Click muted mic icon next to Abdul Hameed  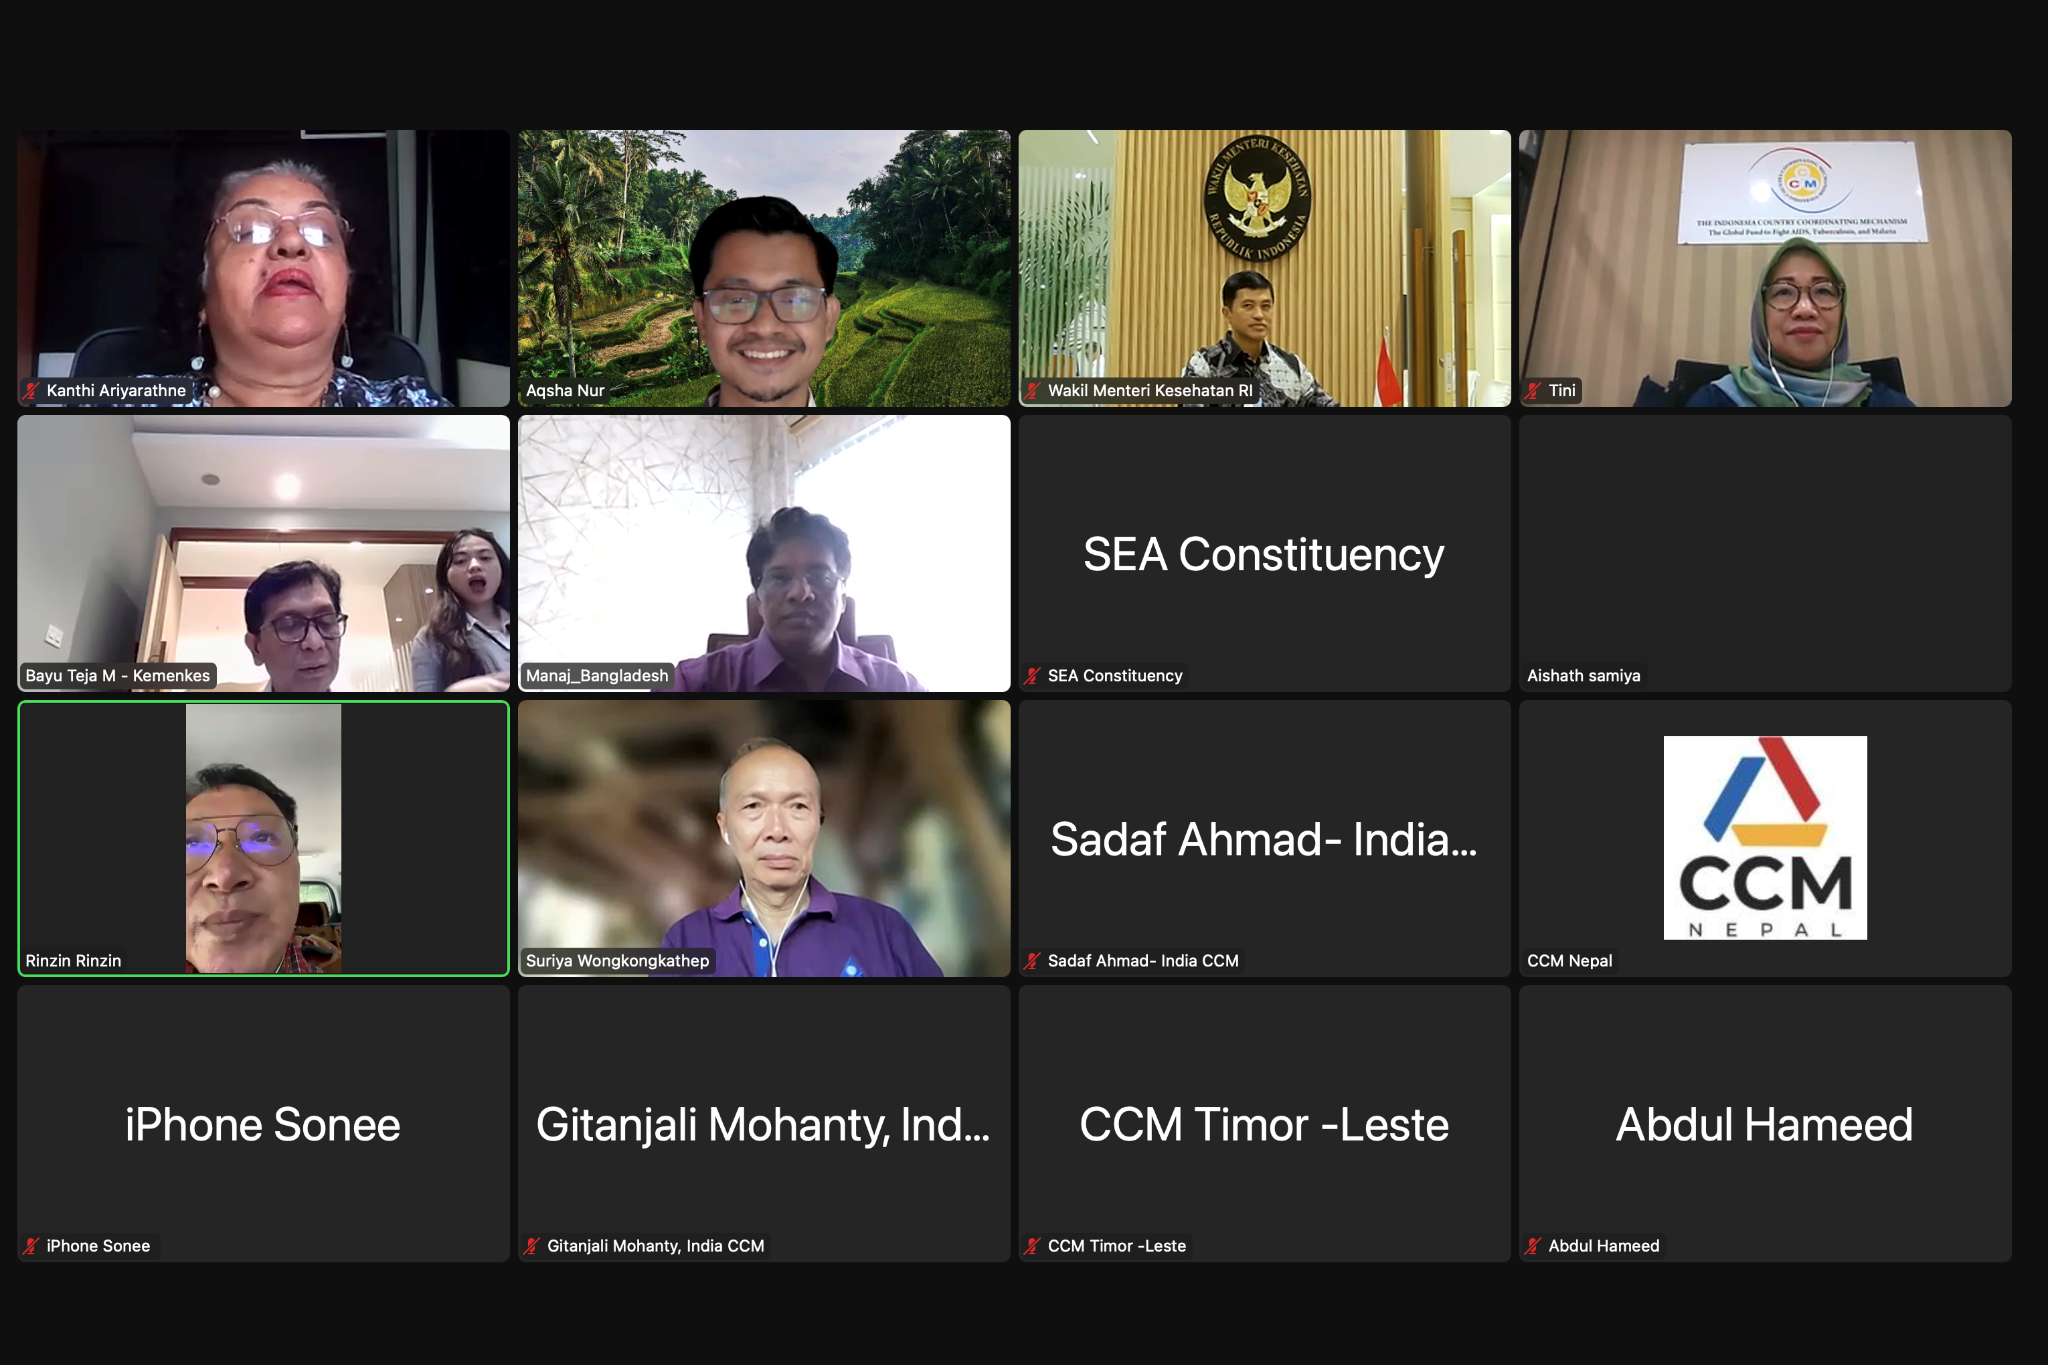click(x=1533, y=1246)
